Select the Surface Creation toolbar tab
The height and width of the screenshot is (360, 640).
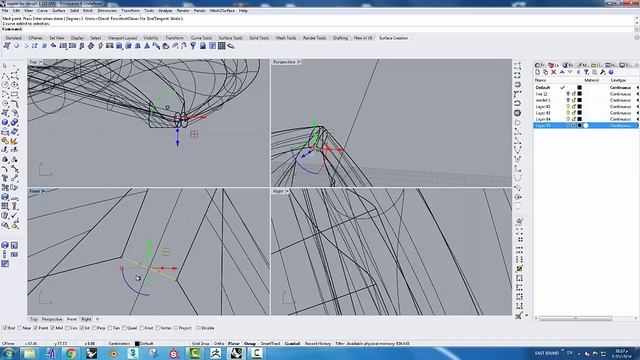(x=393, y=38)
